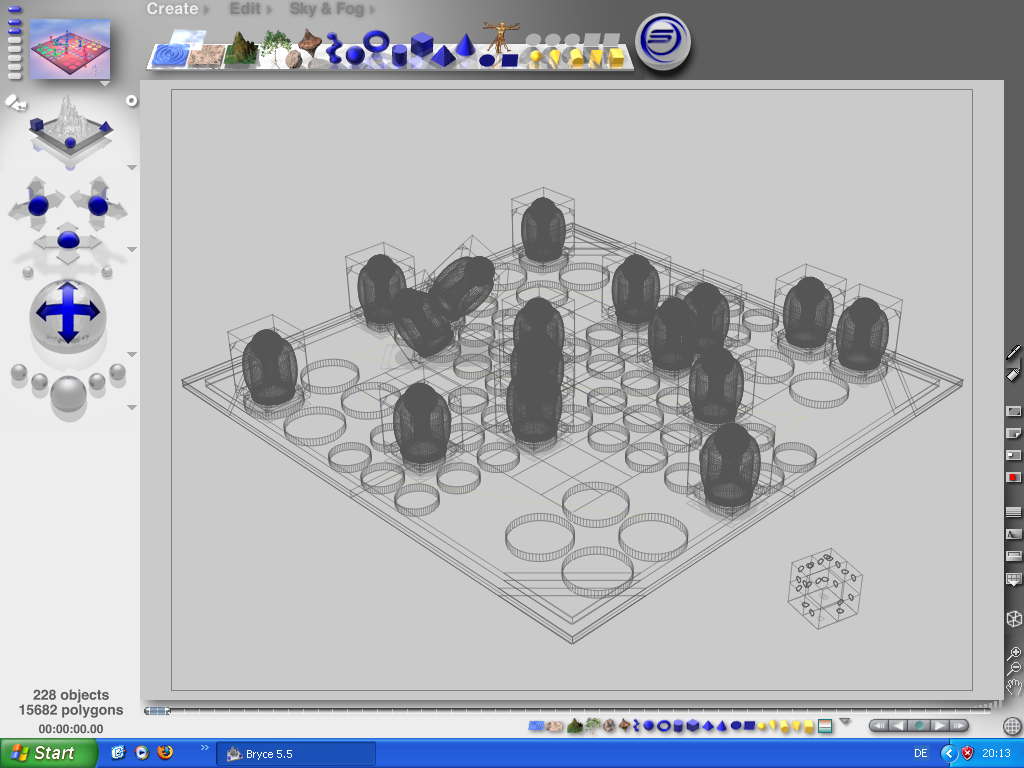The image size is (1024, 768).
Task: Open the Windows Start menu
Action: point(48,753)
